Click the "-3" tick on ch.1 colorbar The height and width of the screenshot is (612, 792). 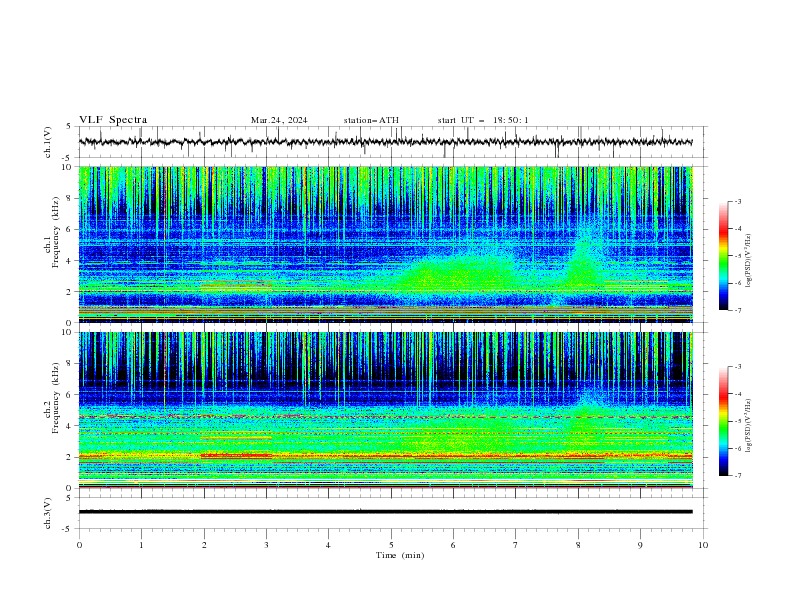coord(737,201)
